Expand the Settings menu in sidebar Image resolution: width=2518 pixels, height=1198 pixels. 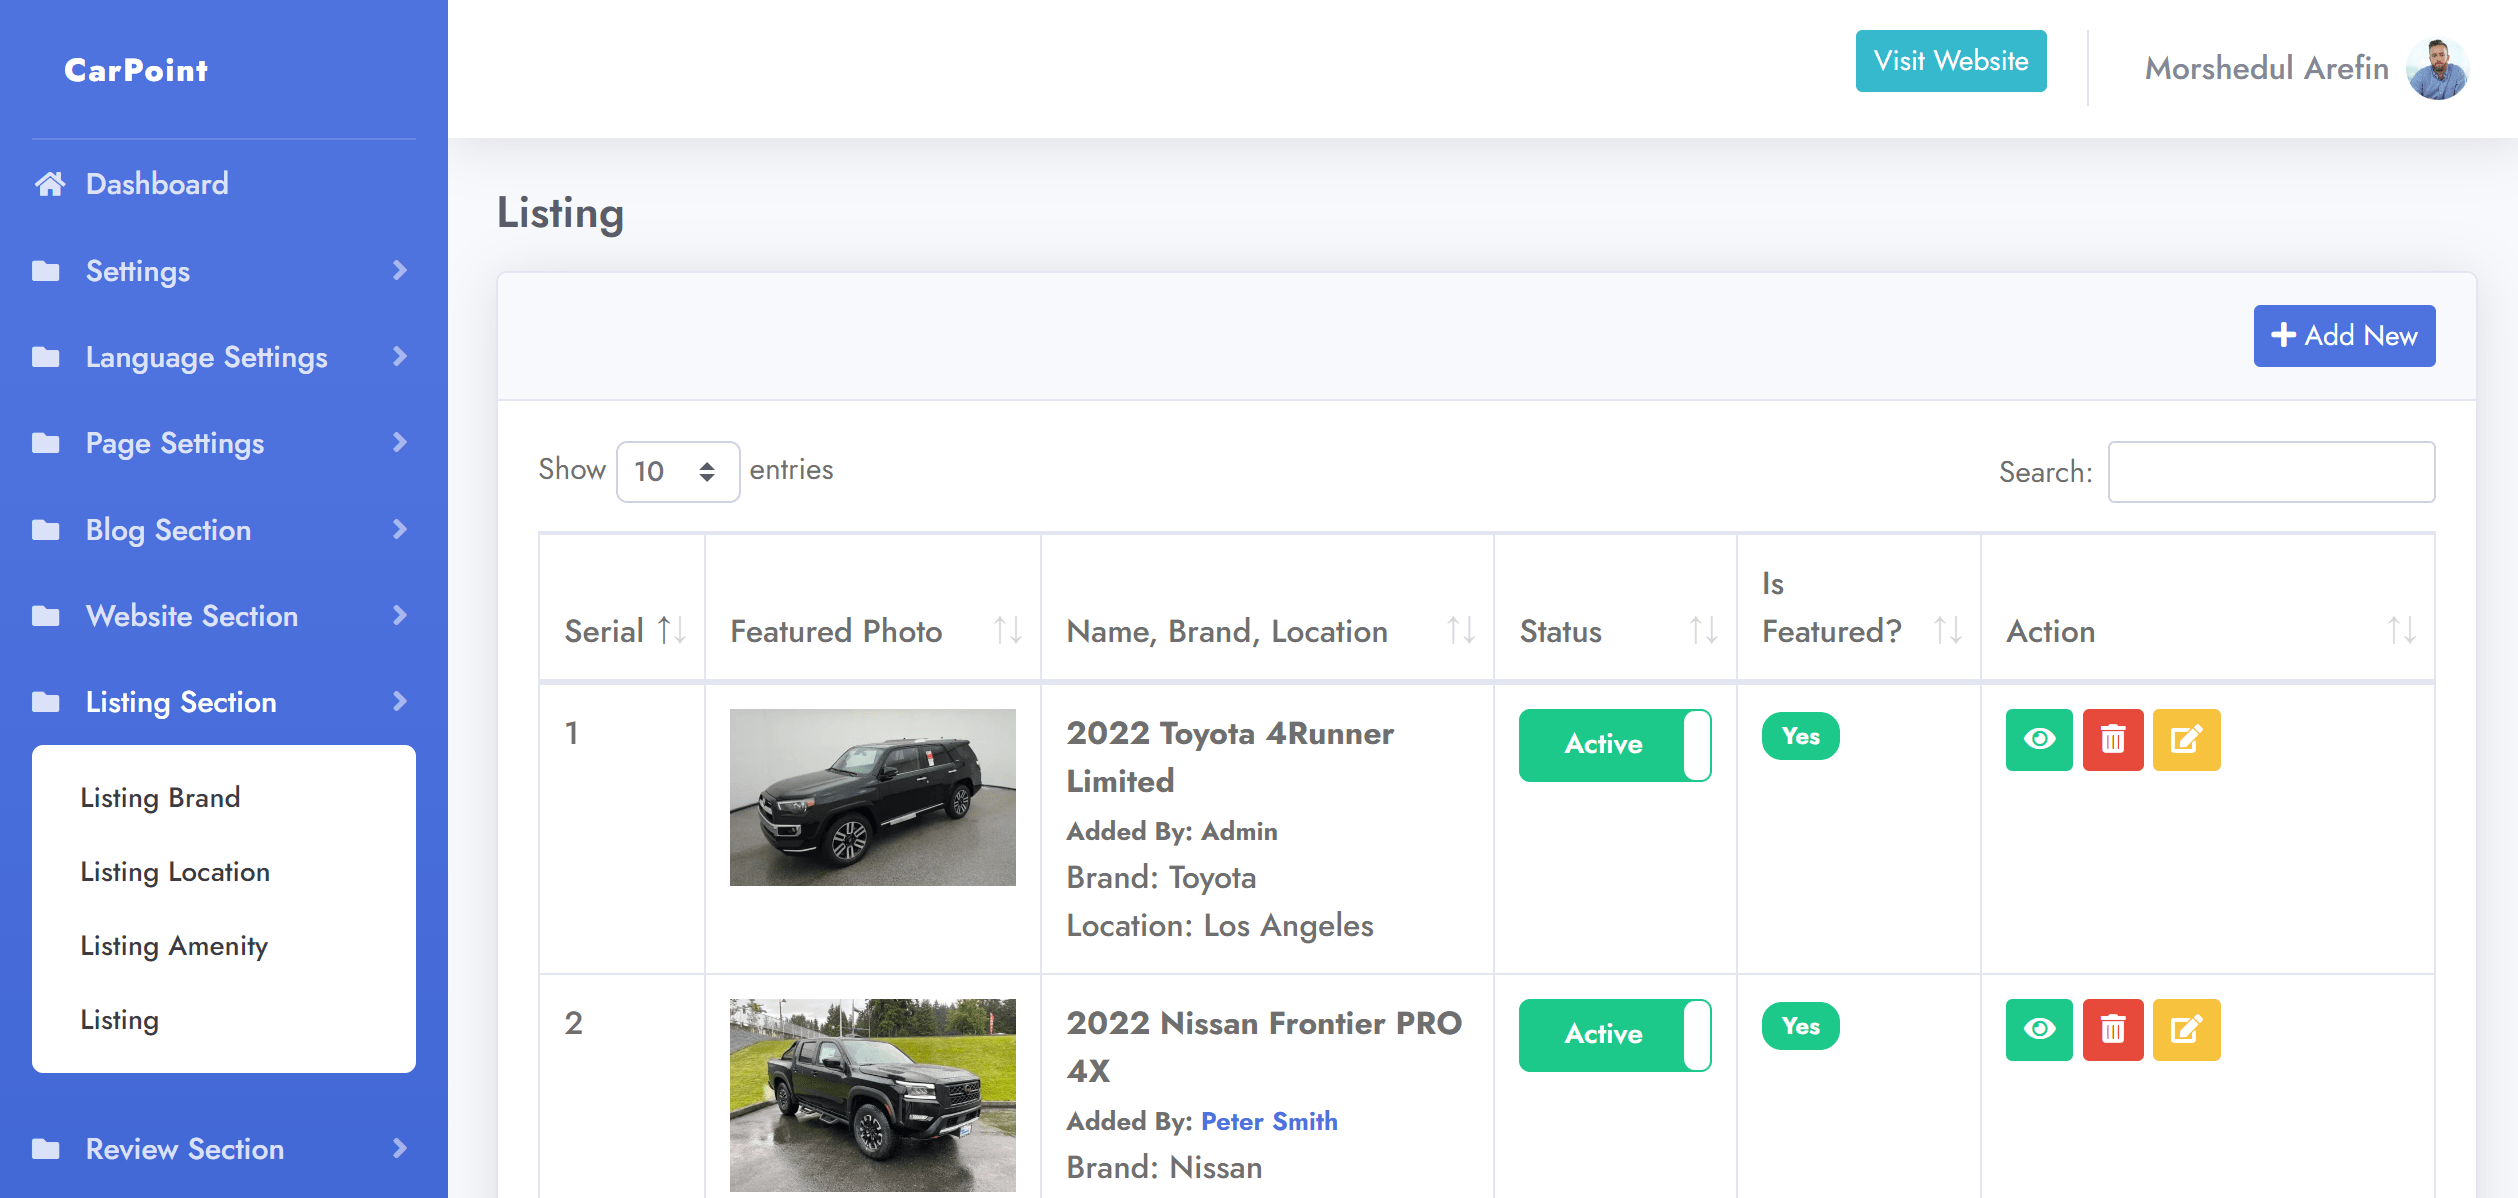click(138, 270)
